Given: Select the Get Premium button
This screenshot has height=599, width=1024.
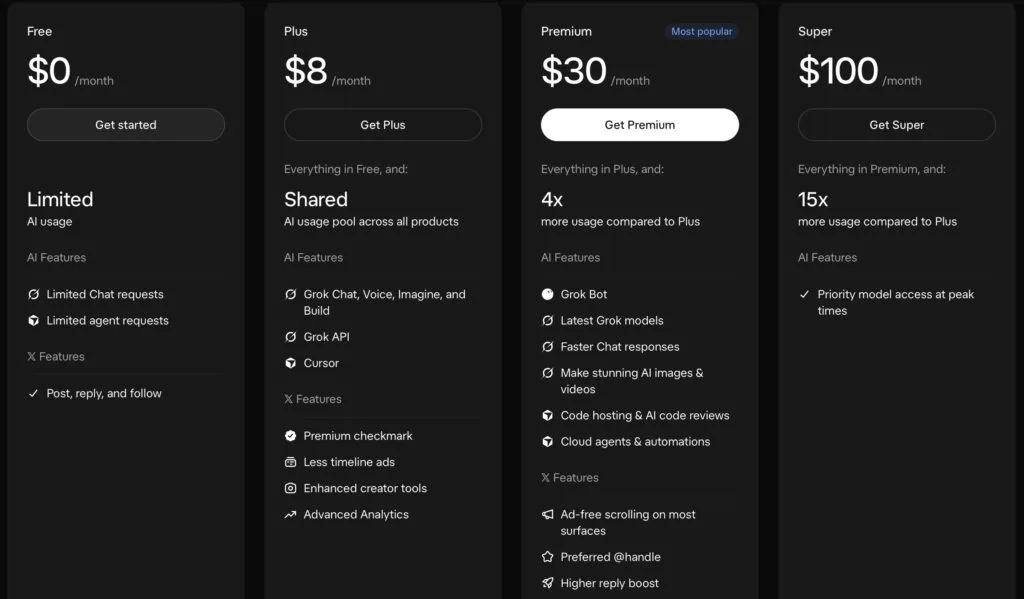Looking at the screenshot, I should tap(640, 125).
